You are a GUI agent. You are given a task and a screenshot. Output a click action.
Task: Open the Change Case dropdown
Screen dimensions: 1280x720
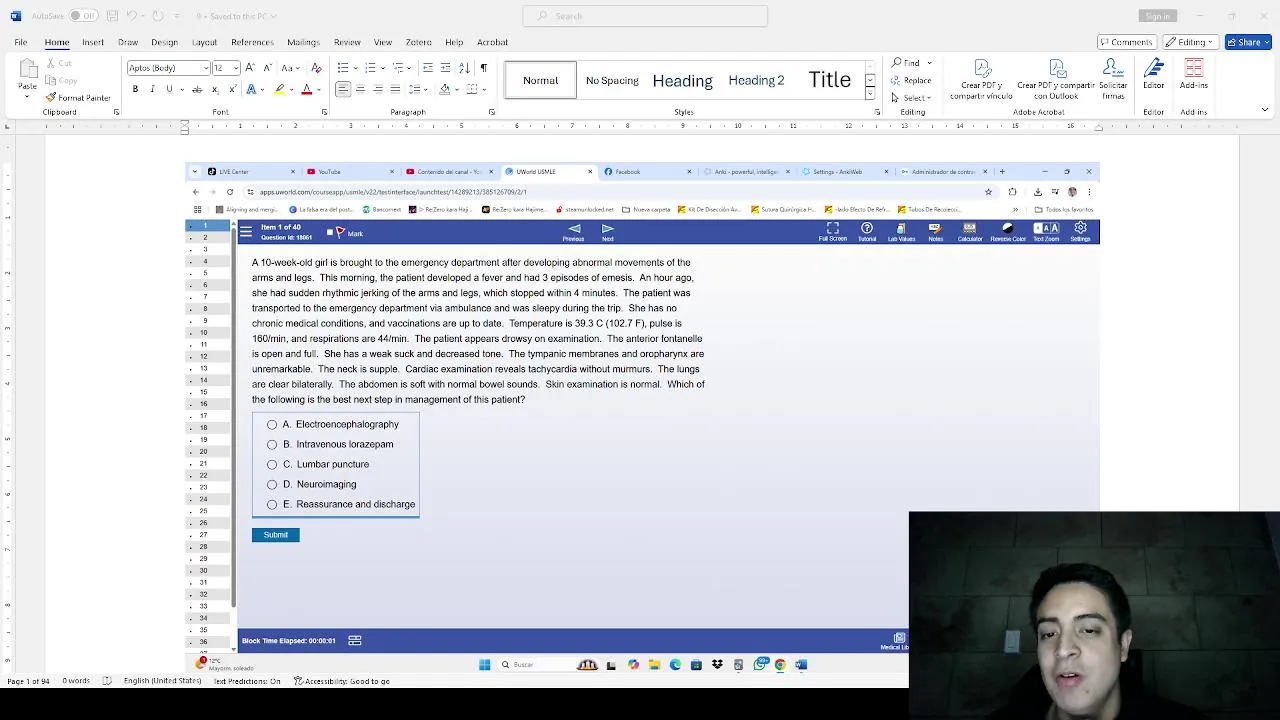click(289, 68)
